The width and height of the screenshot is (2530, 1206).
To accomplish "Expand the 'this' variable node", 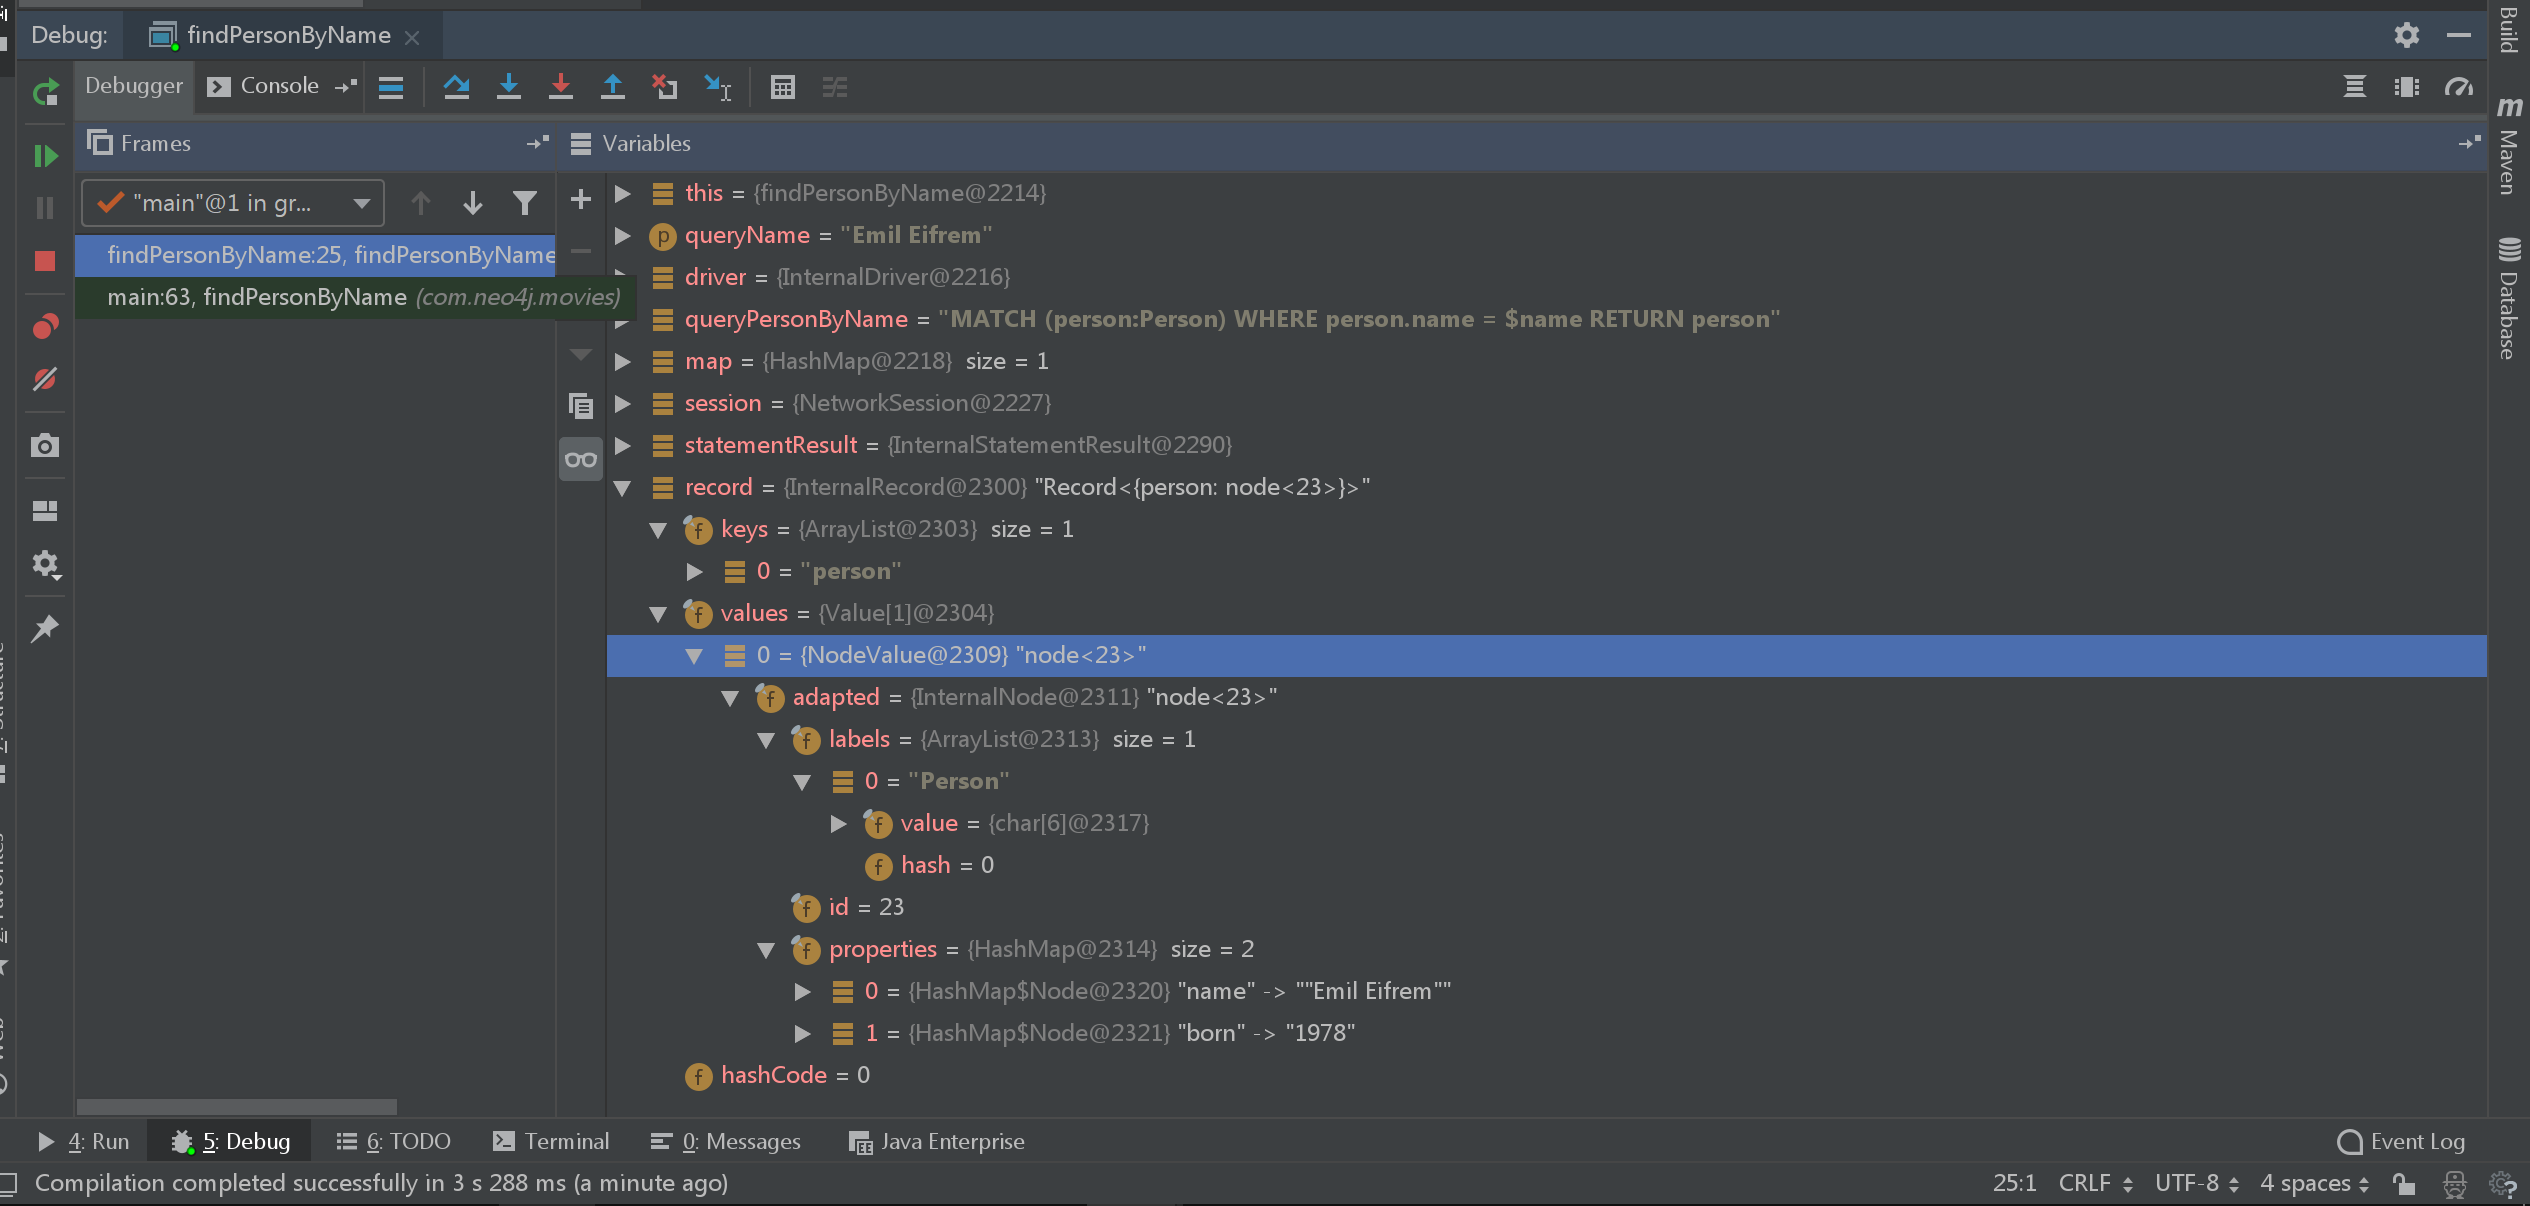I will click(623, 193).
